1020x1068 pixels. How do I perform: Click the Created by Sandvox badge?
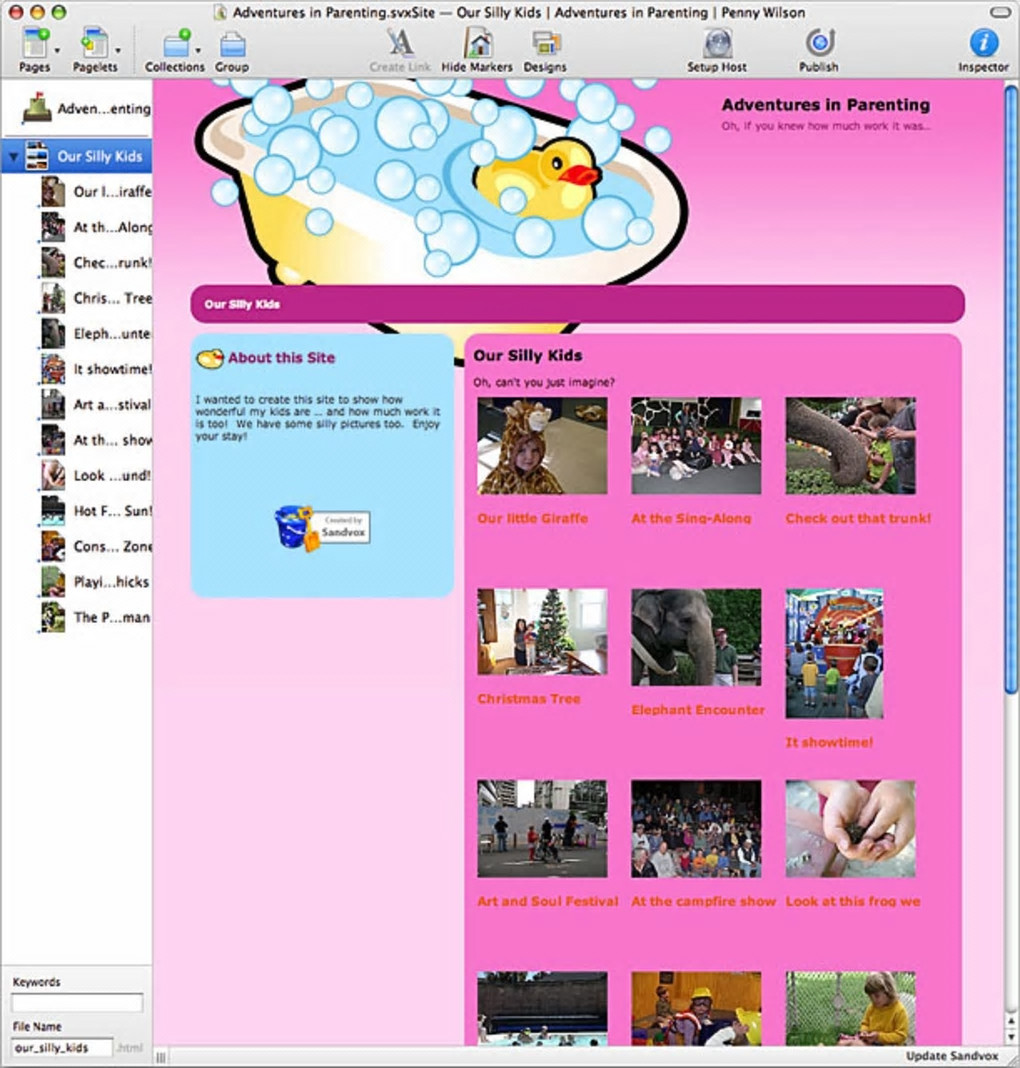pos(322,528)
